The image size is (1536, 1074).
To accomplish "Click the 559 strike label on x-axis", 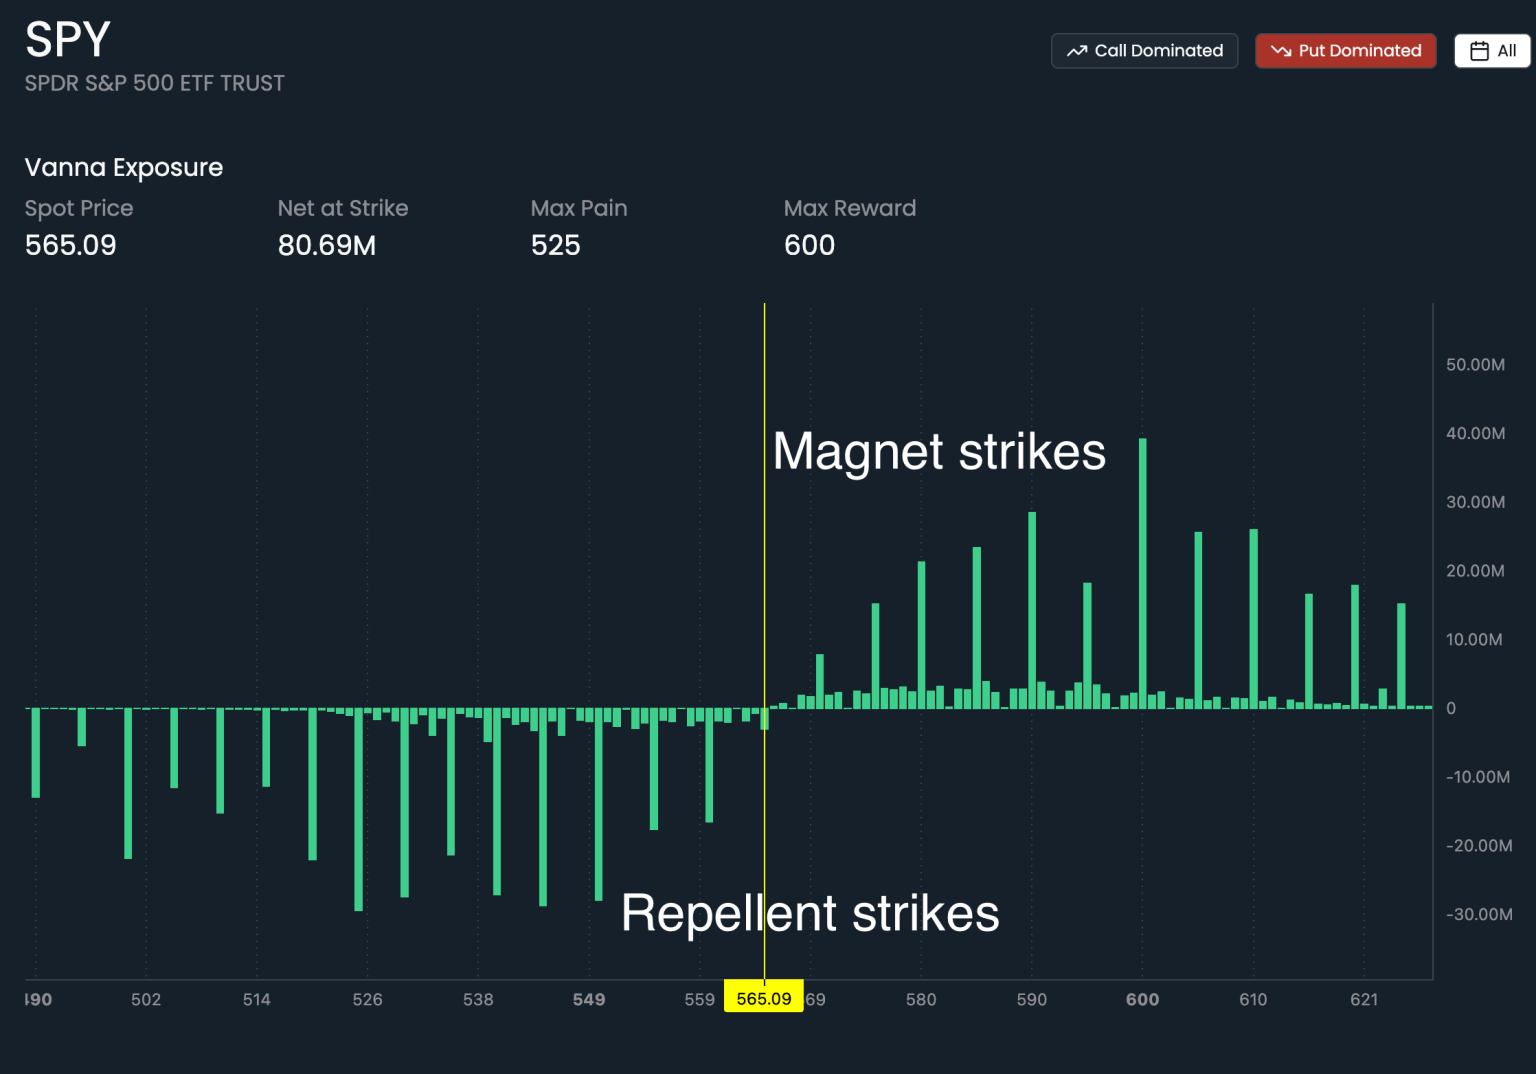I will pos(700,999).
